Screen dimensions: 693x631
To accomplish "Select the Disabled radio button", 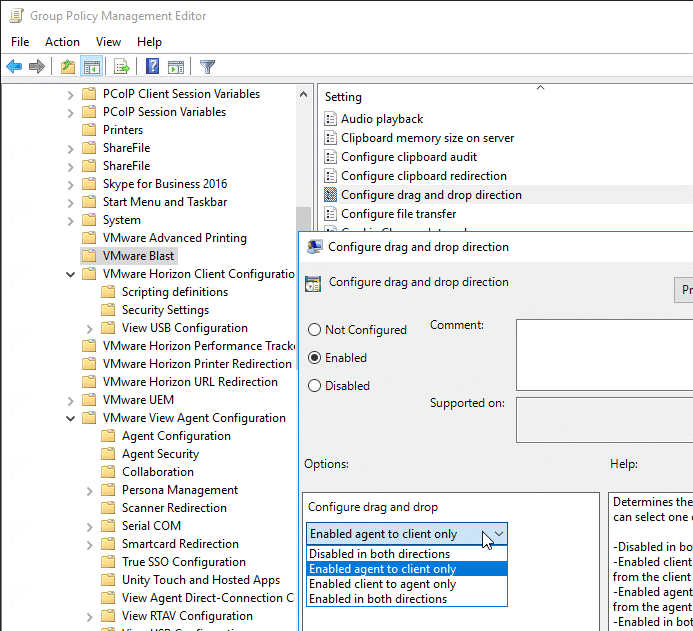I will pyautogui.click(x=314, y=385).
